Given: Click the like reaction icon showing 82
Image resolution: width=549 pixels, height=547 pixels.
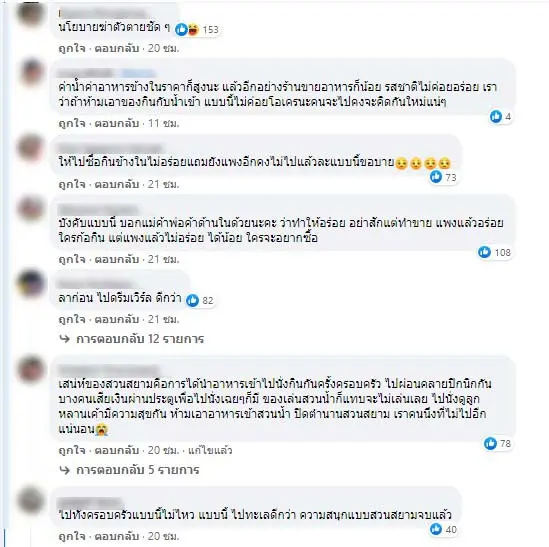Looking at the screenshot, I should click(192, 300).
